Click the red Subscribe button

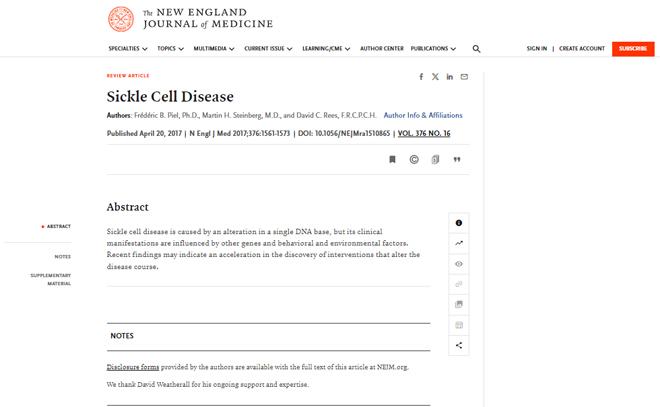[x=633, y=49]
